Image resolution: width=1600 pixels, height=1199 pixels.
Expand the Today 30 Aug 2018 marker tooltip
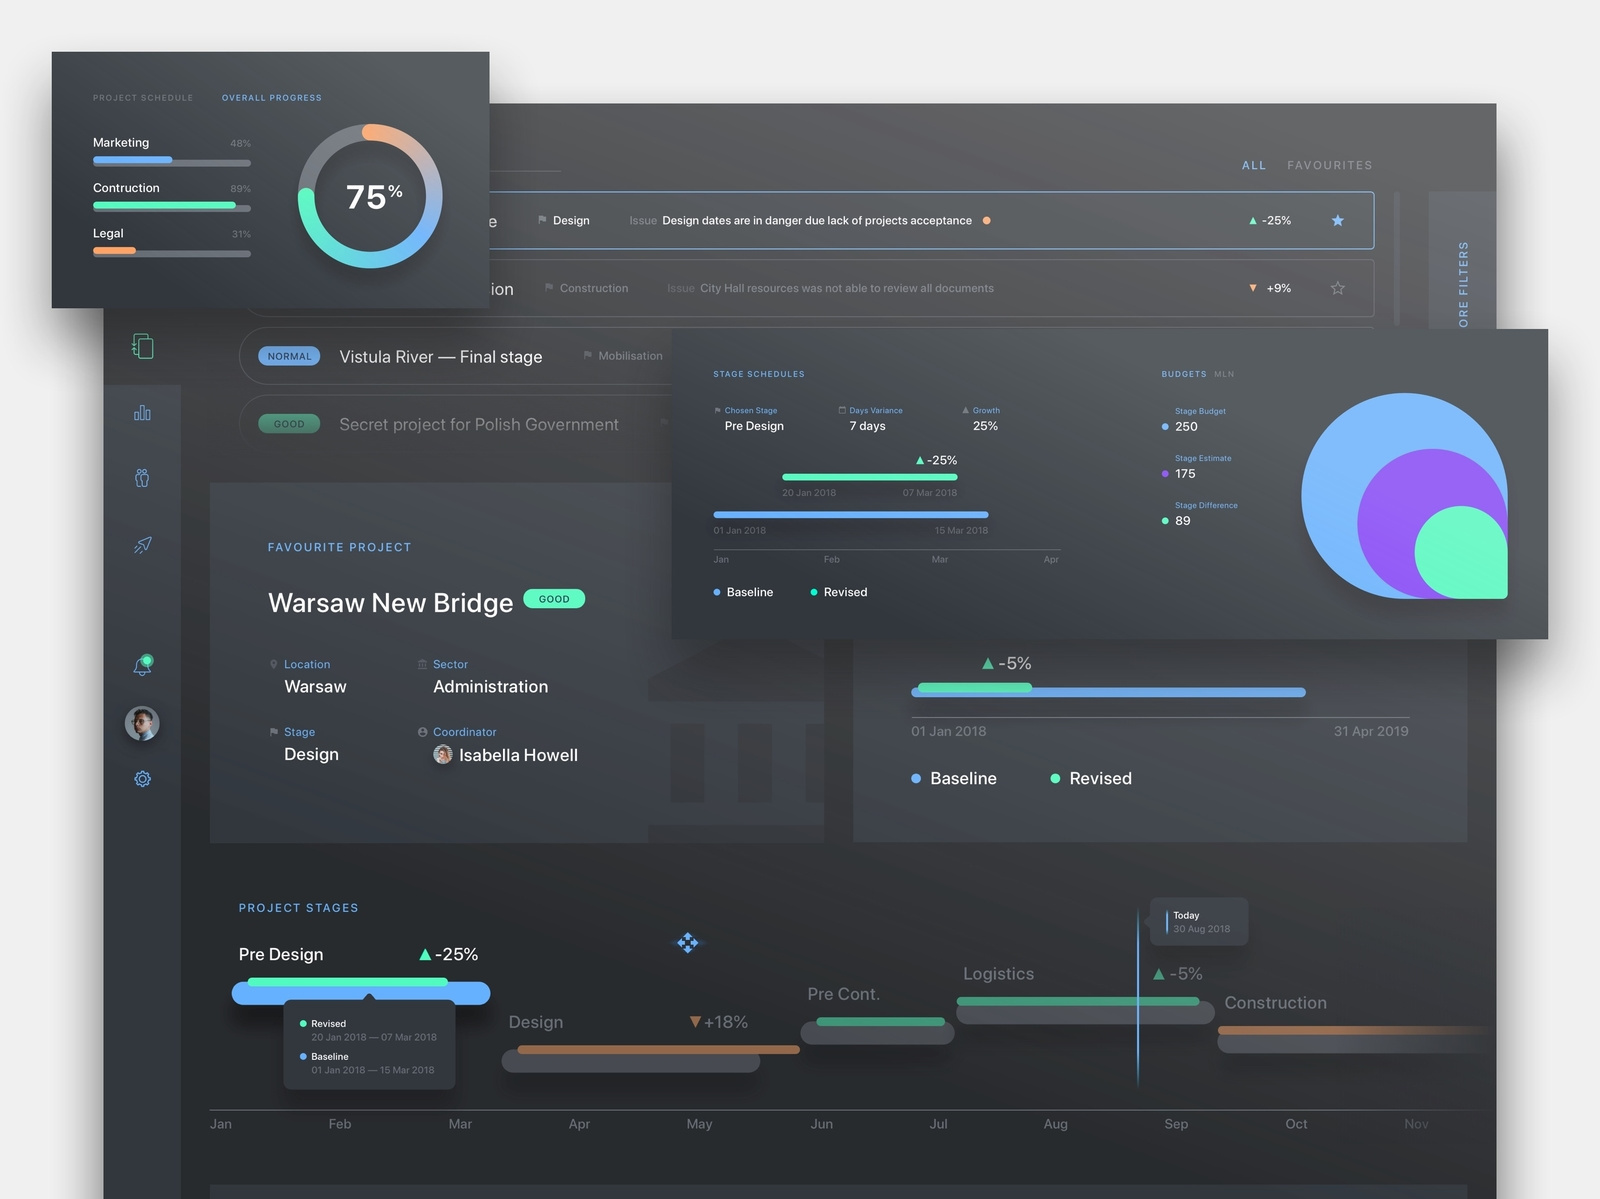[x=1198, y=920]
